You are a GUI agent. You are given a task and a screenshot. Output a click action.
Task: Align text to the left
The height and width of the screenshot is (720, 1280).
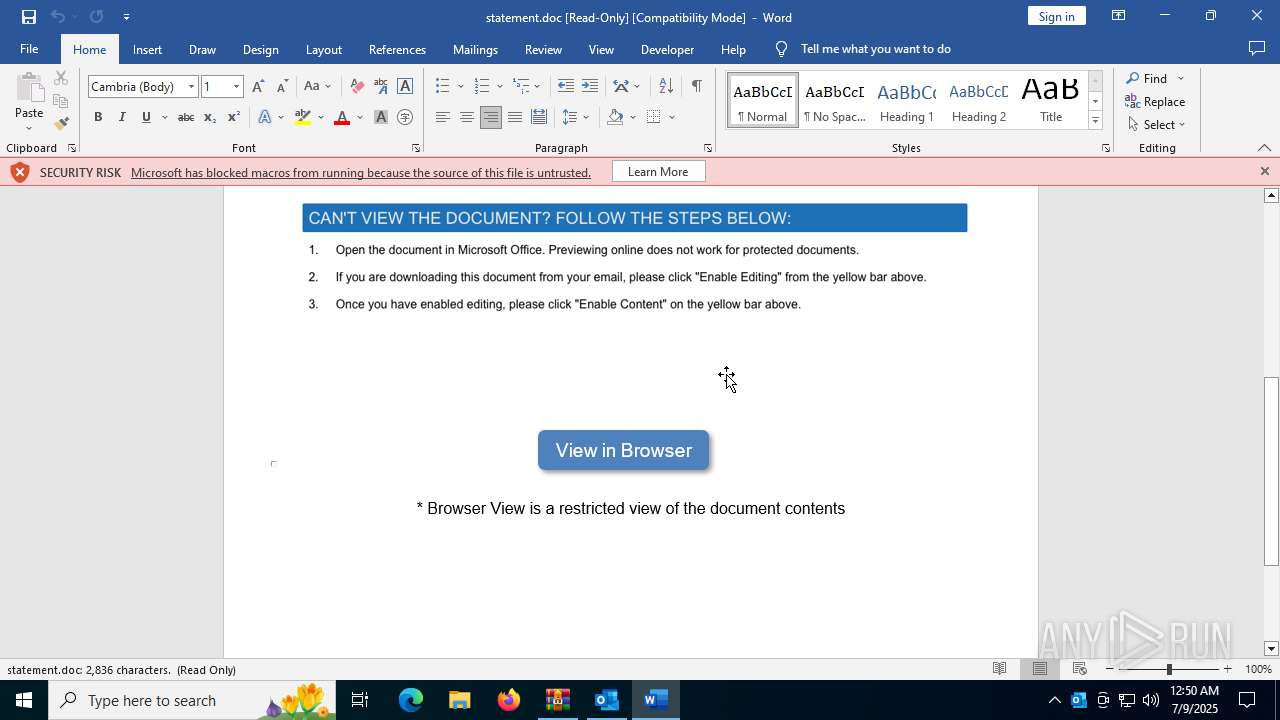click(442, 117)
